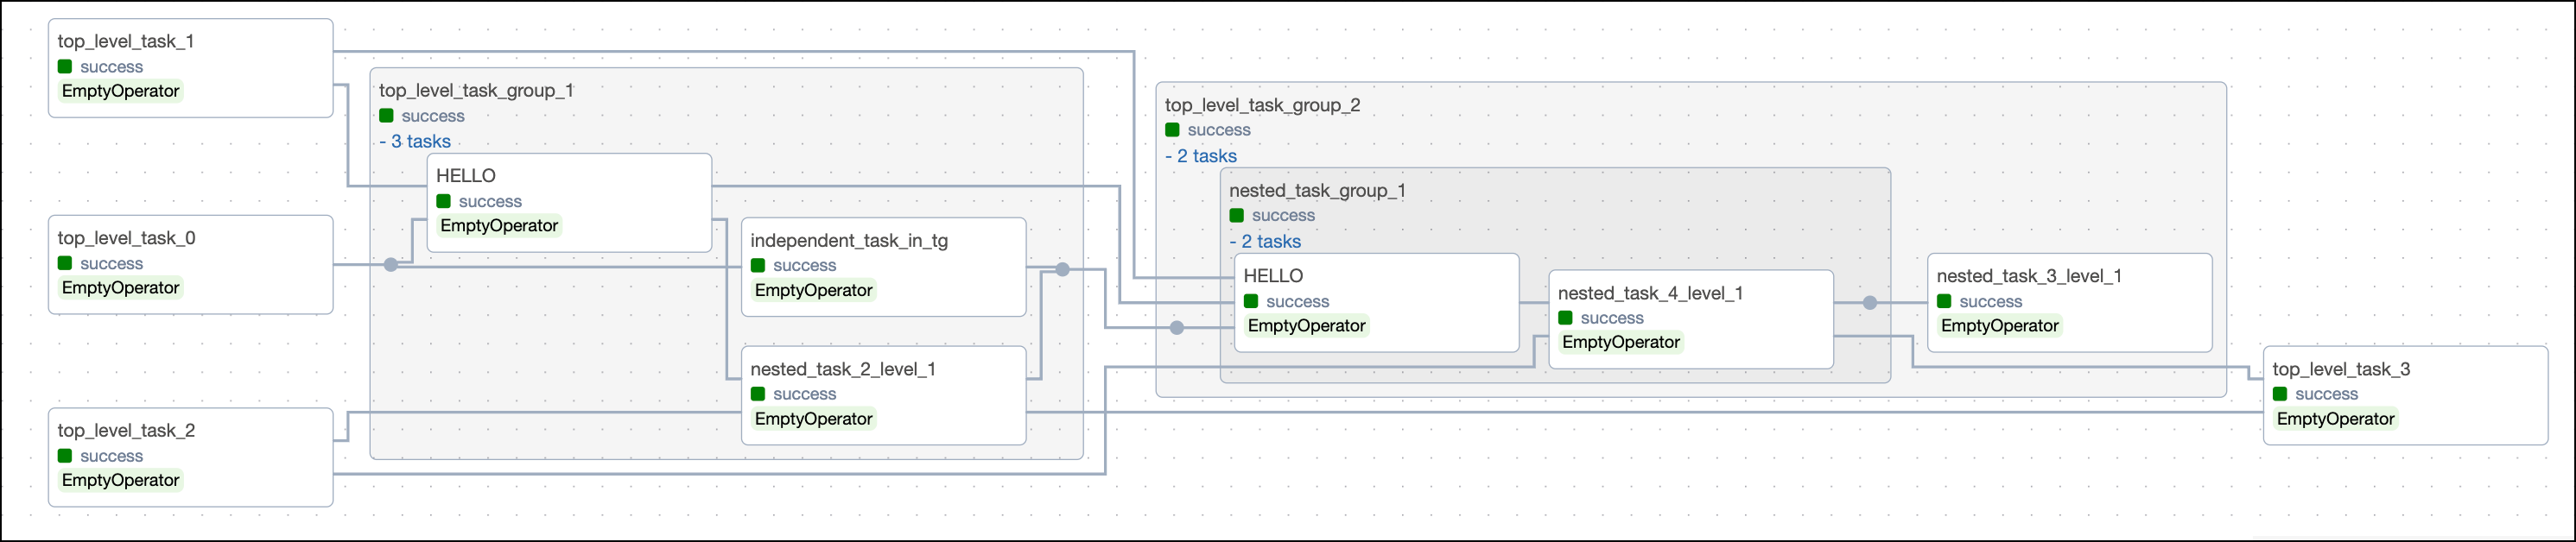Click the green status icon on nested_task_2_level_1
The image size is (2576, 542).
[758, 395]
